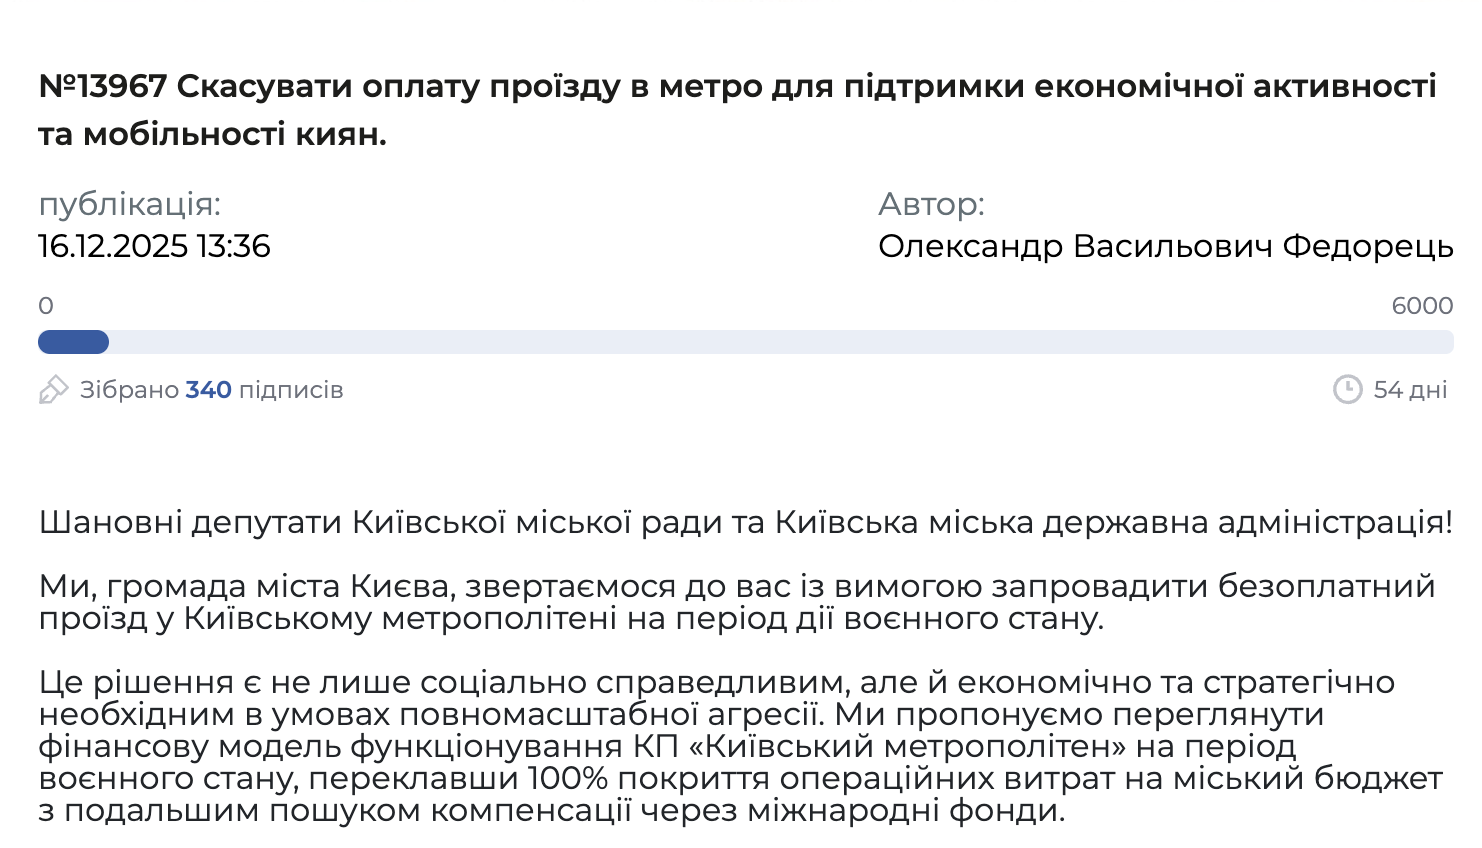This screenshot has width=1482, height=848.
Task: Click the Шановні депутати greeting paragraph
Action: [745, 522]
